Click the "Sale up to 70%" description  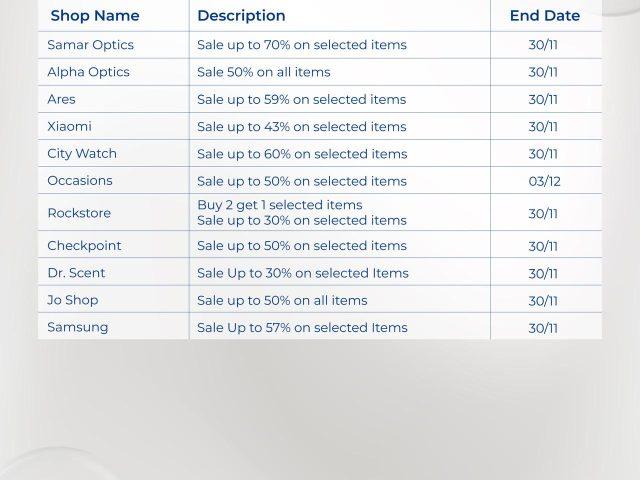pos(301,45)
